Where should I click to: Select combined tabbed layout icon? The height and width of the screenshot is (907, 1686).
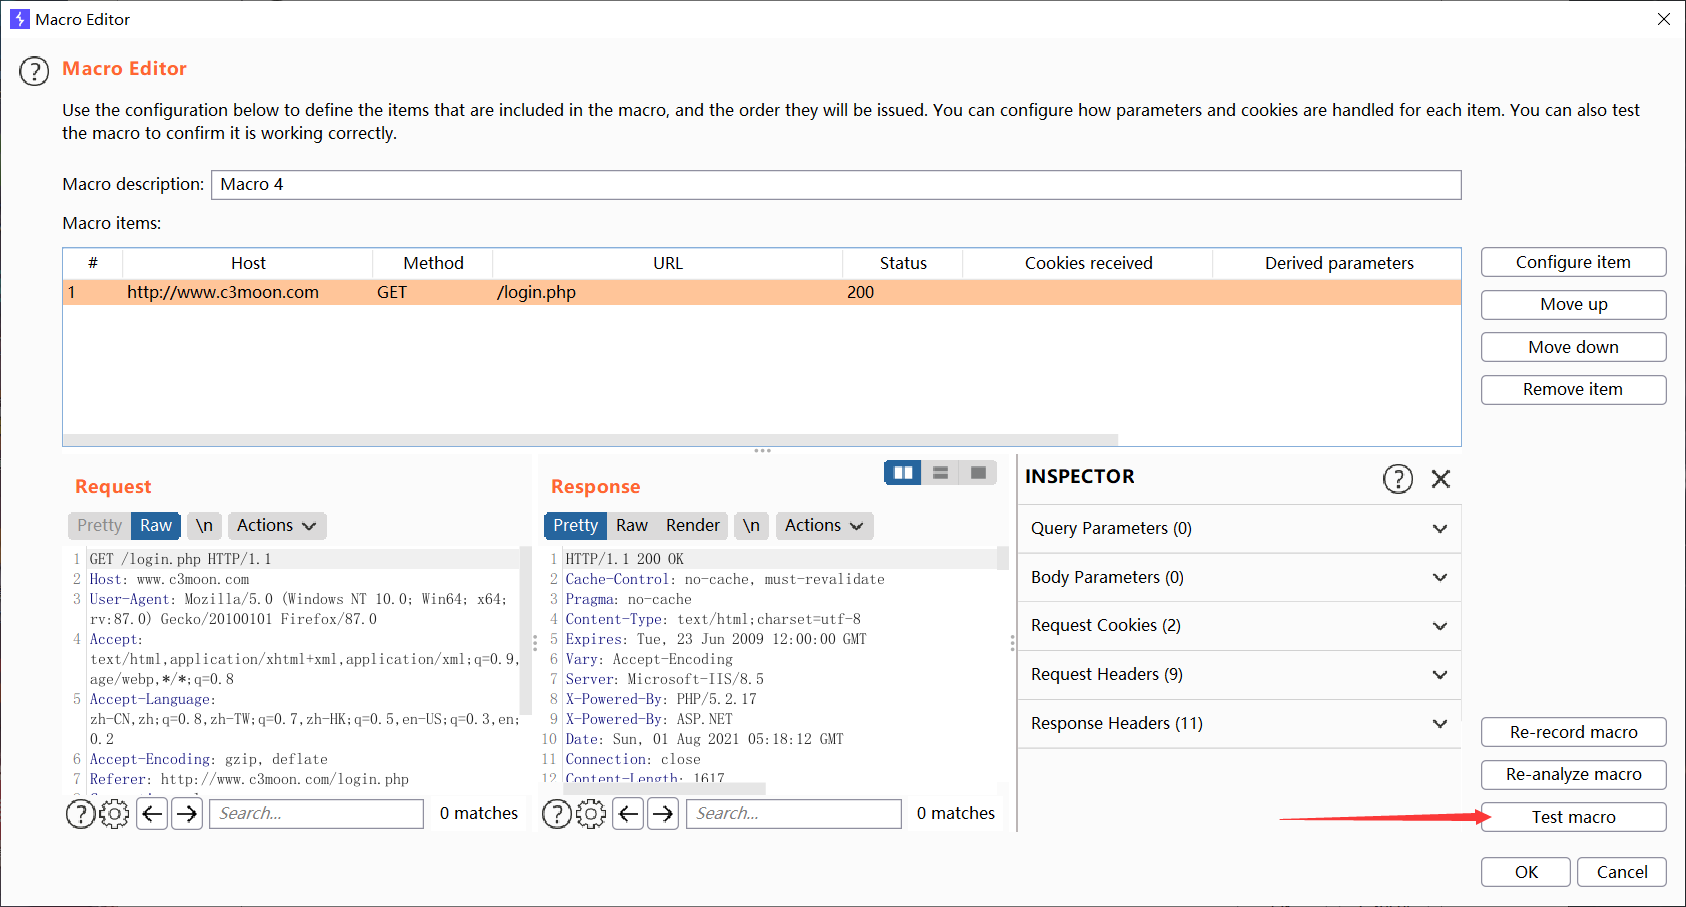tap(978, 472)
